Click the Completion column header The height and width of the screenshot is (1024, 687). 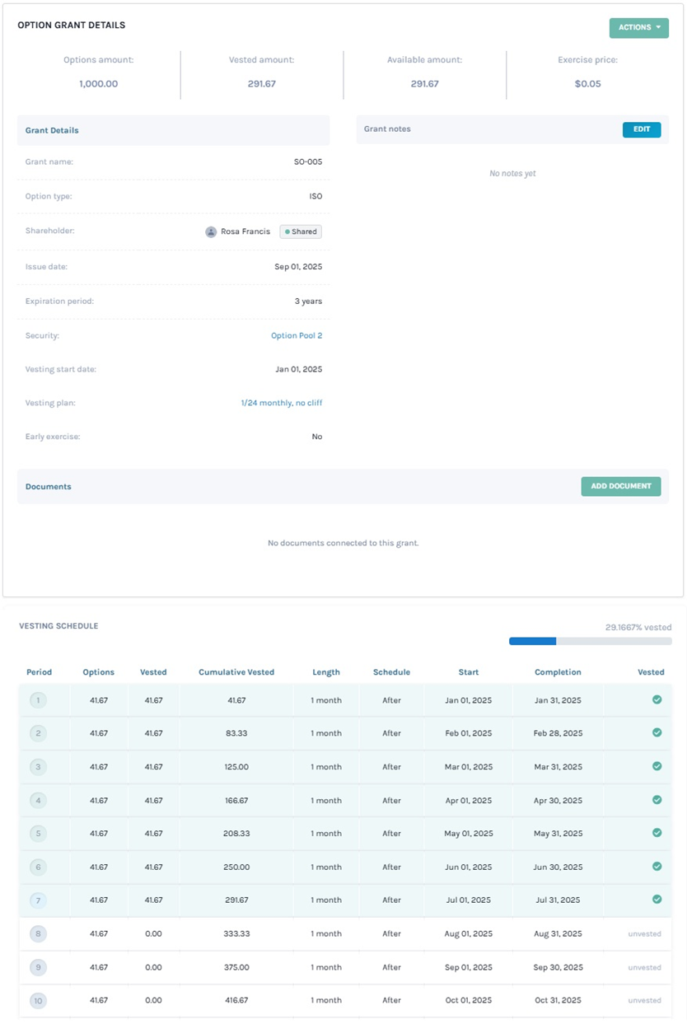pyautogui.click(x=557, y=673)
